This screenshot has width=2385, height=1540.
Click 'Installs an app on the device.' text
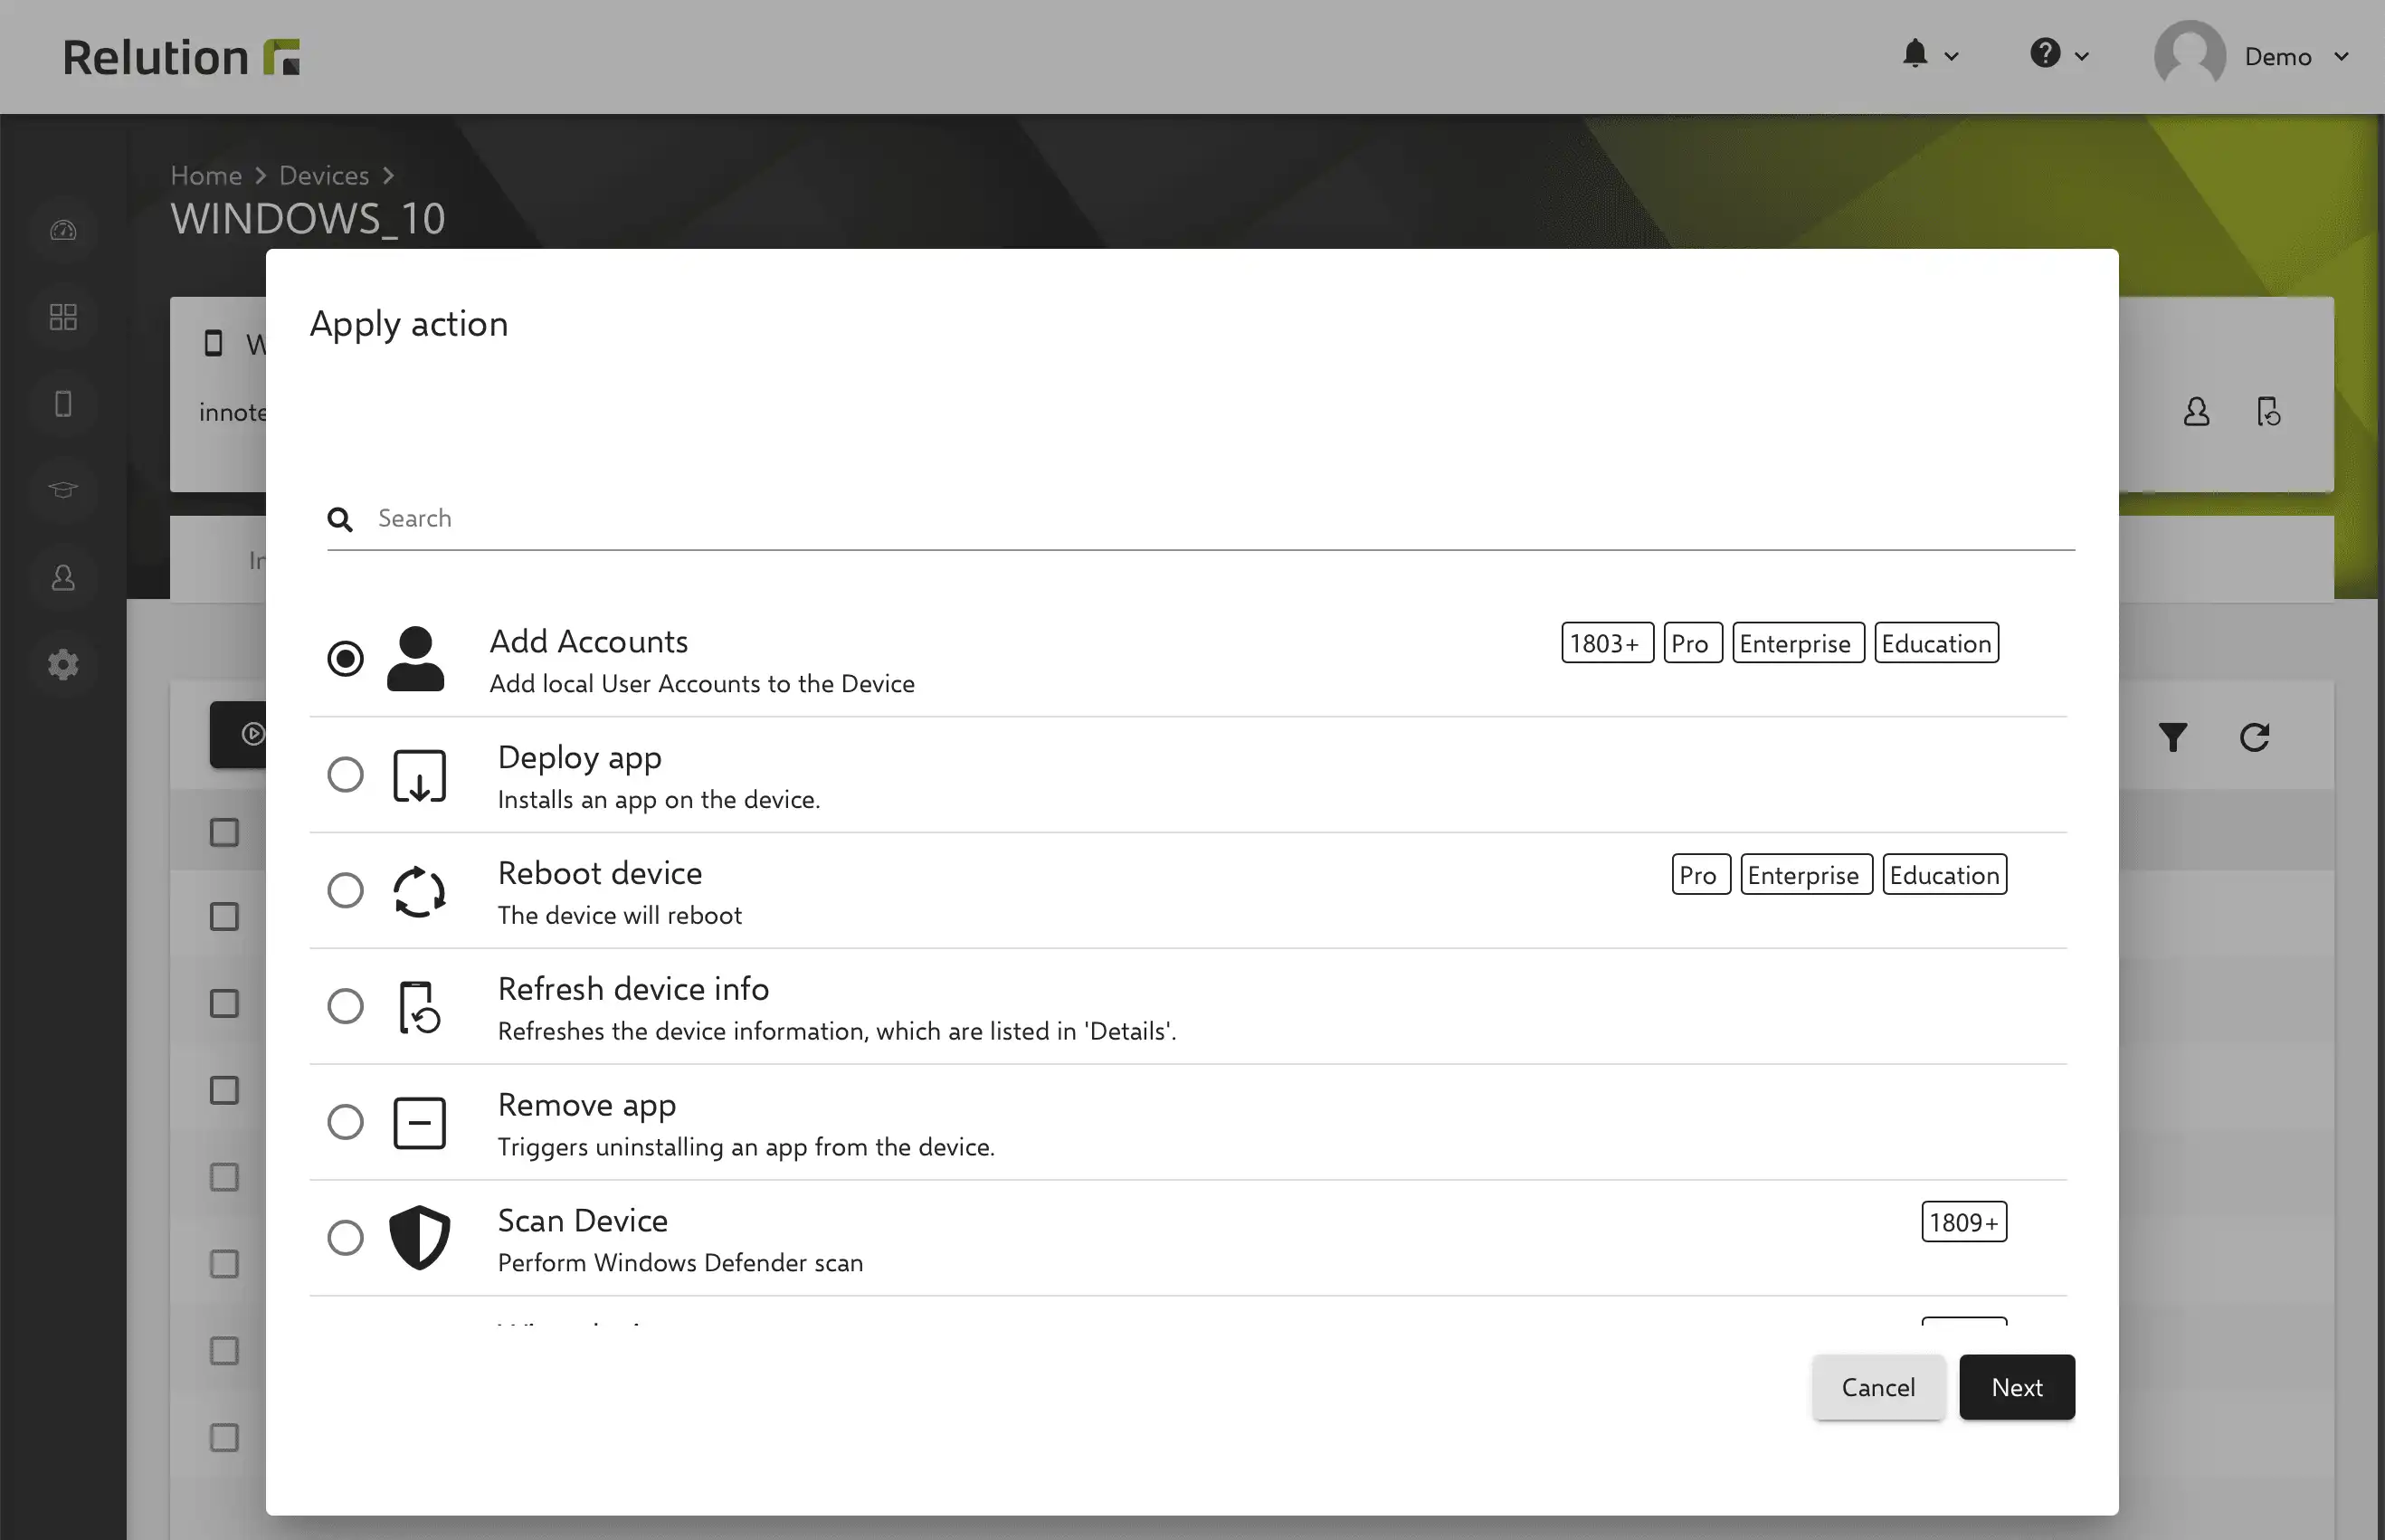pos(658,800)
